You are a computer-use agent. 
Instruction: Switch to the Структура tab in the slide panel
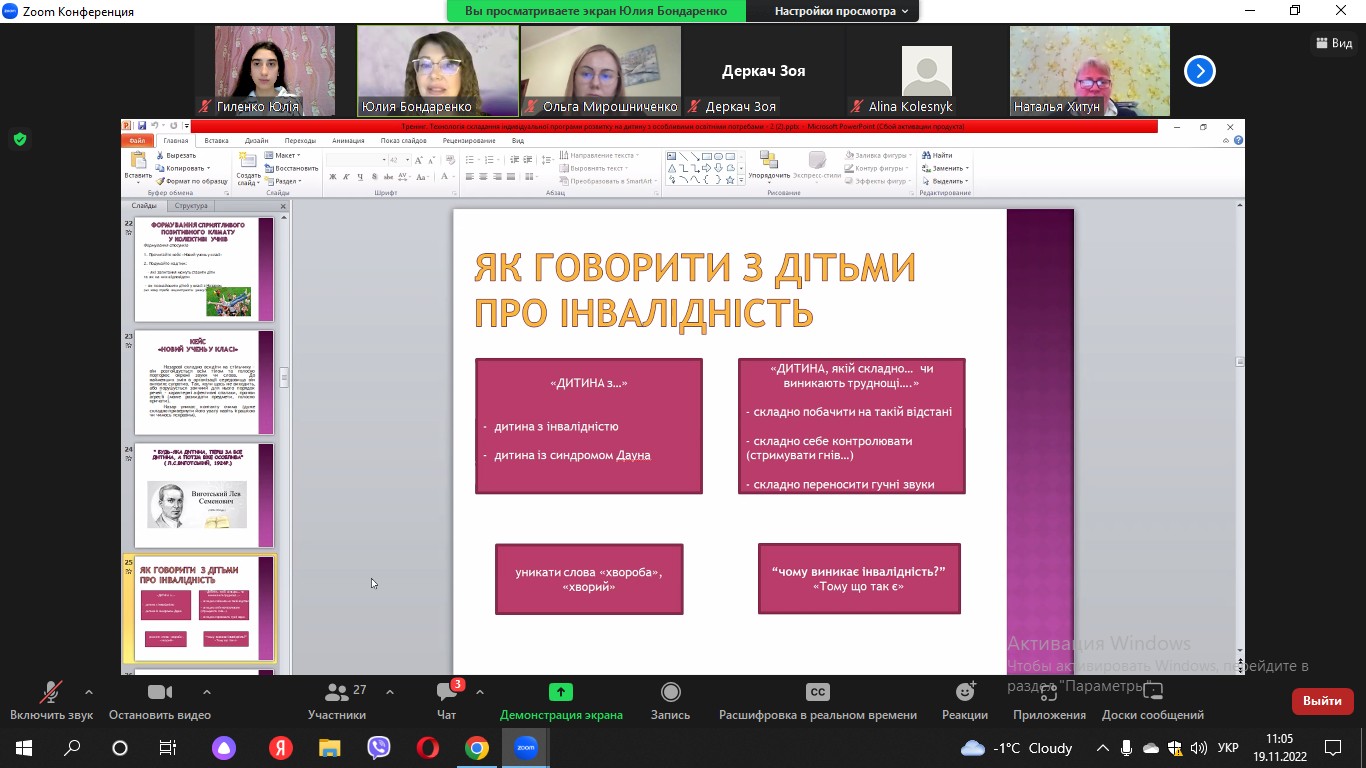[190, 206]
